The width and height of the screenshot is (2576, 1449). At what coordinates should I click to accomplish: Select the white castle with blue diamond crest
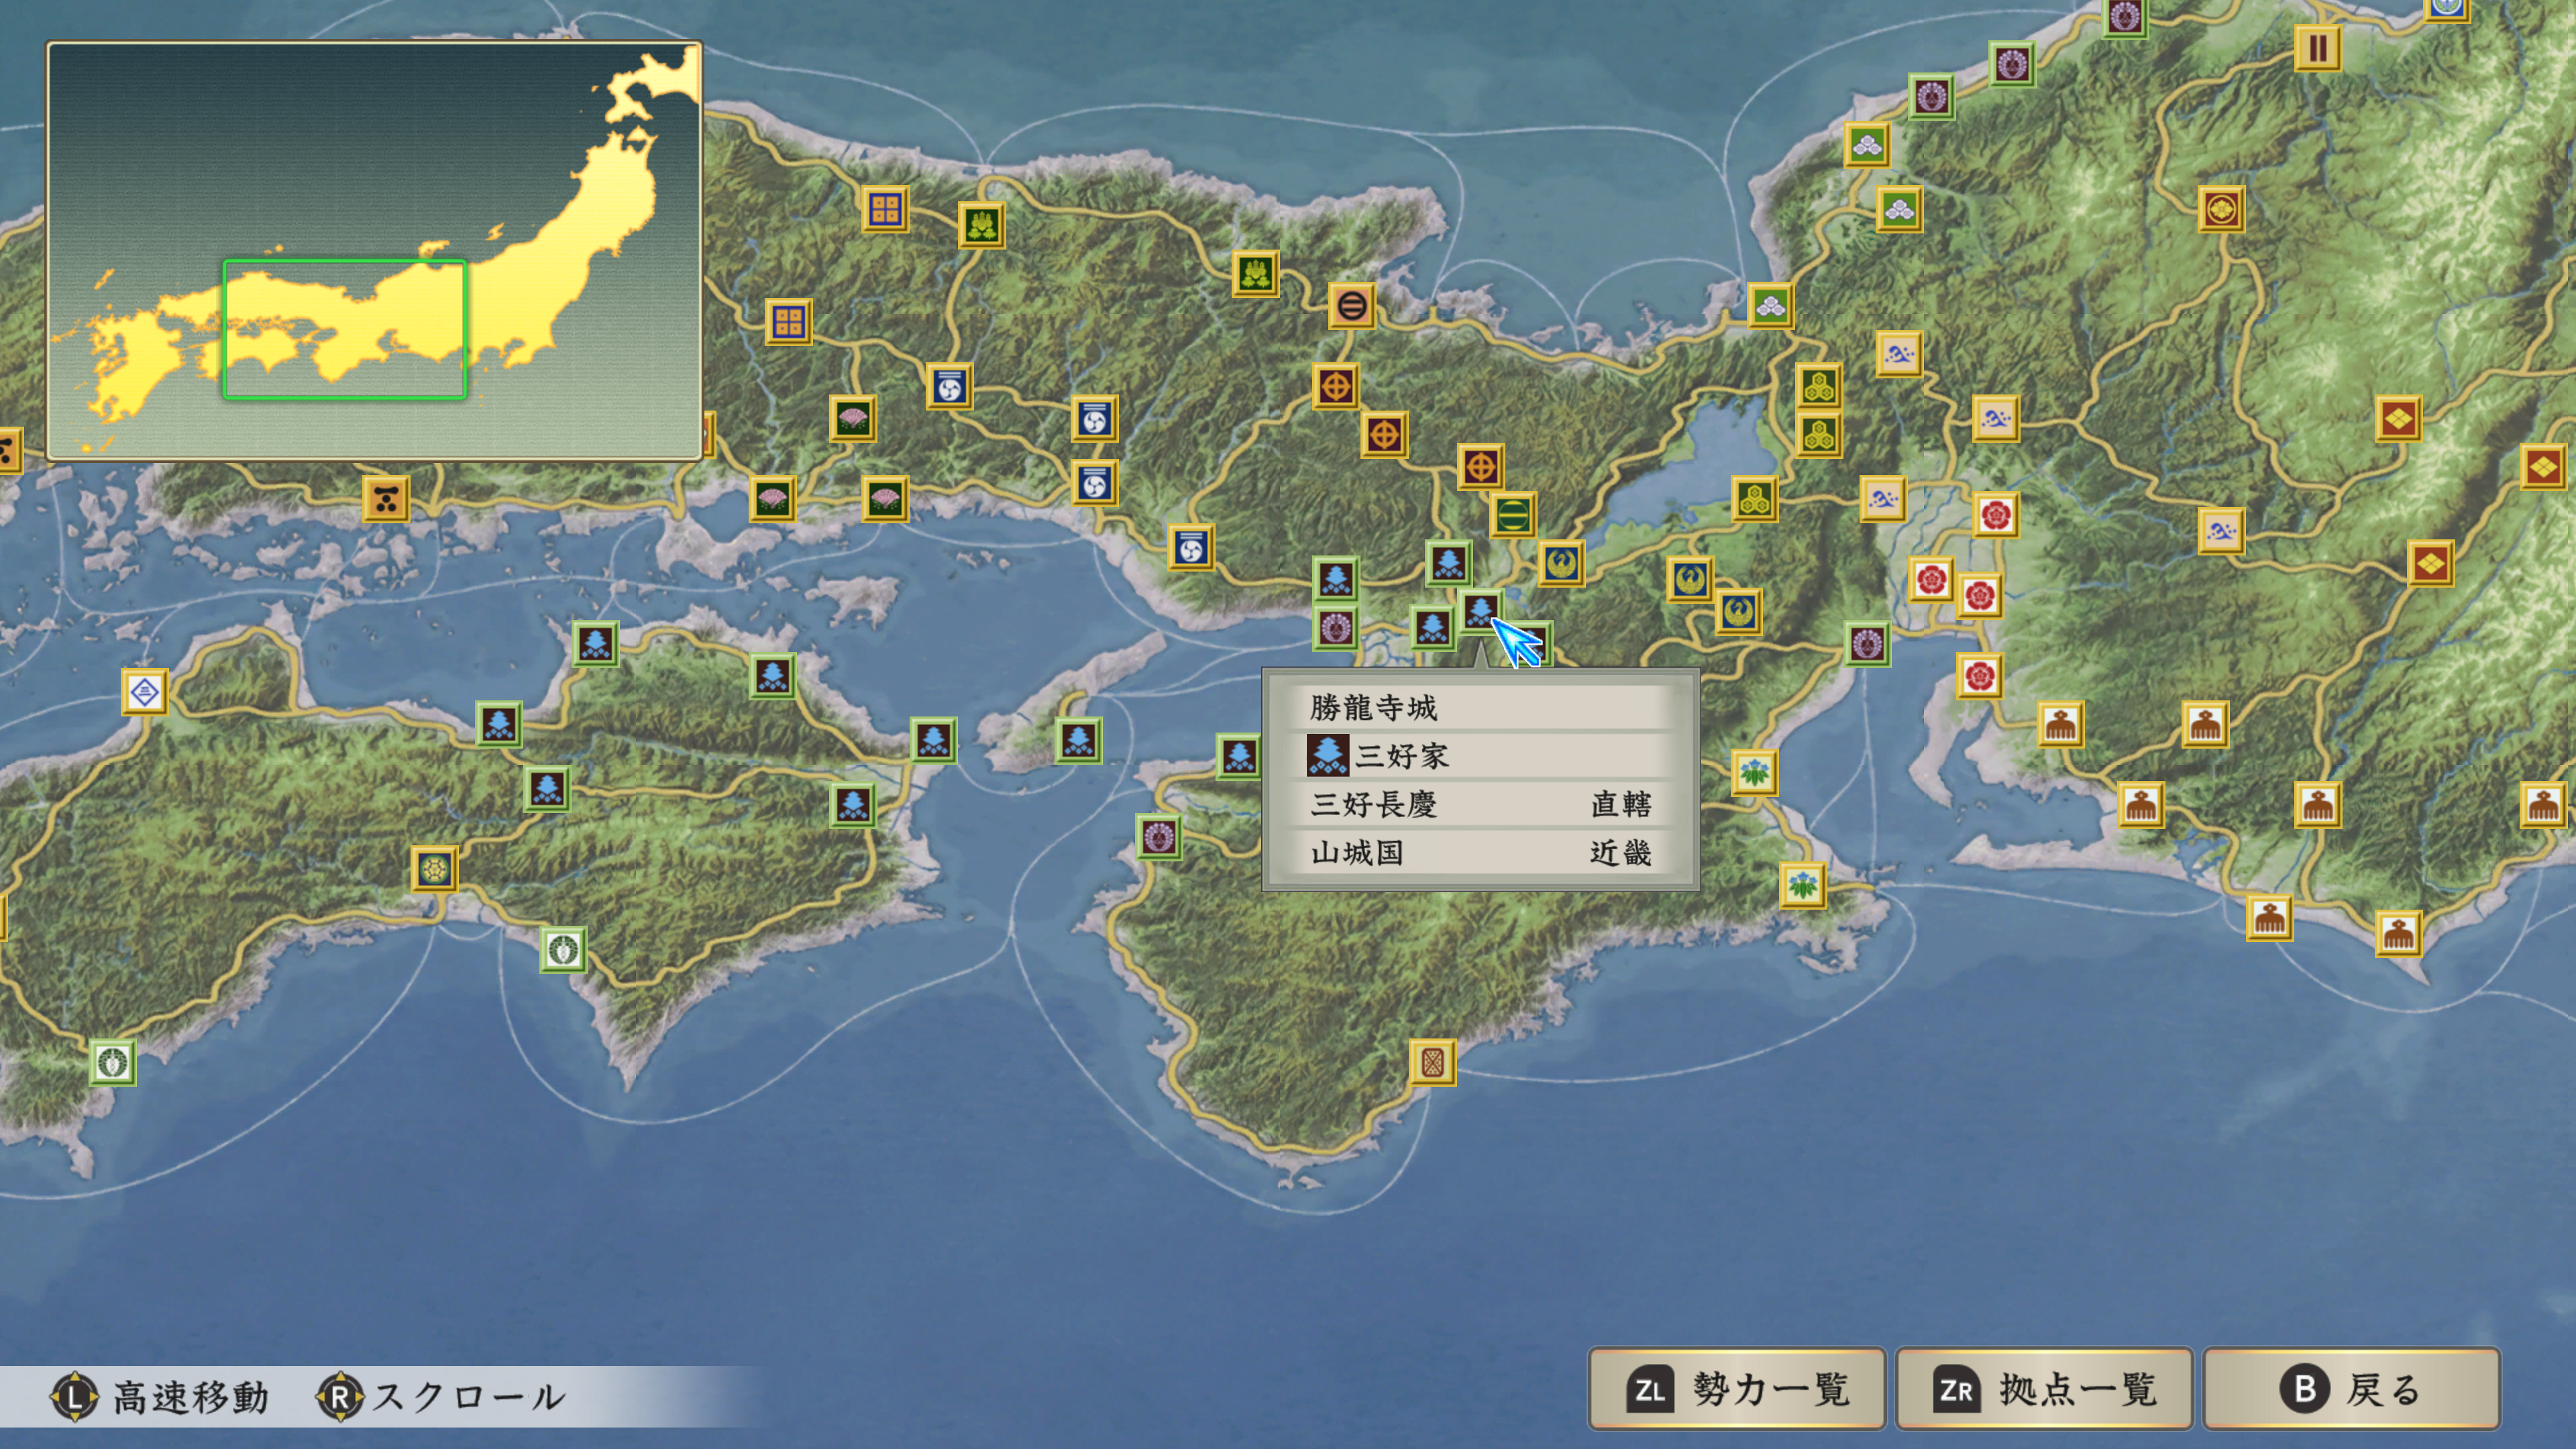(x=144, y=692)
